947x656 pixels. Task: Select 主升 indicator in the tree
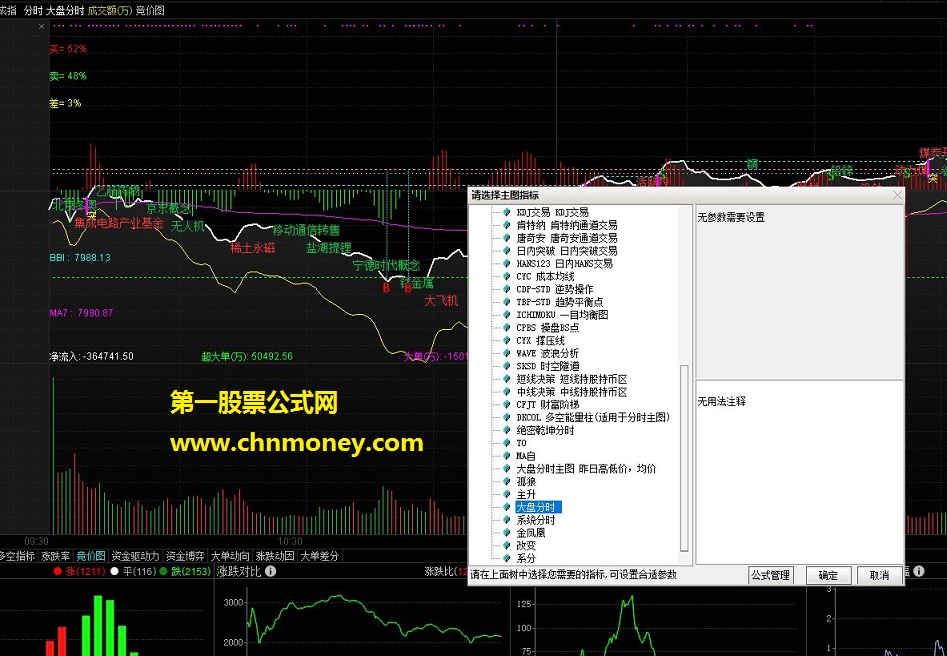[525, 494]
